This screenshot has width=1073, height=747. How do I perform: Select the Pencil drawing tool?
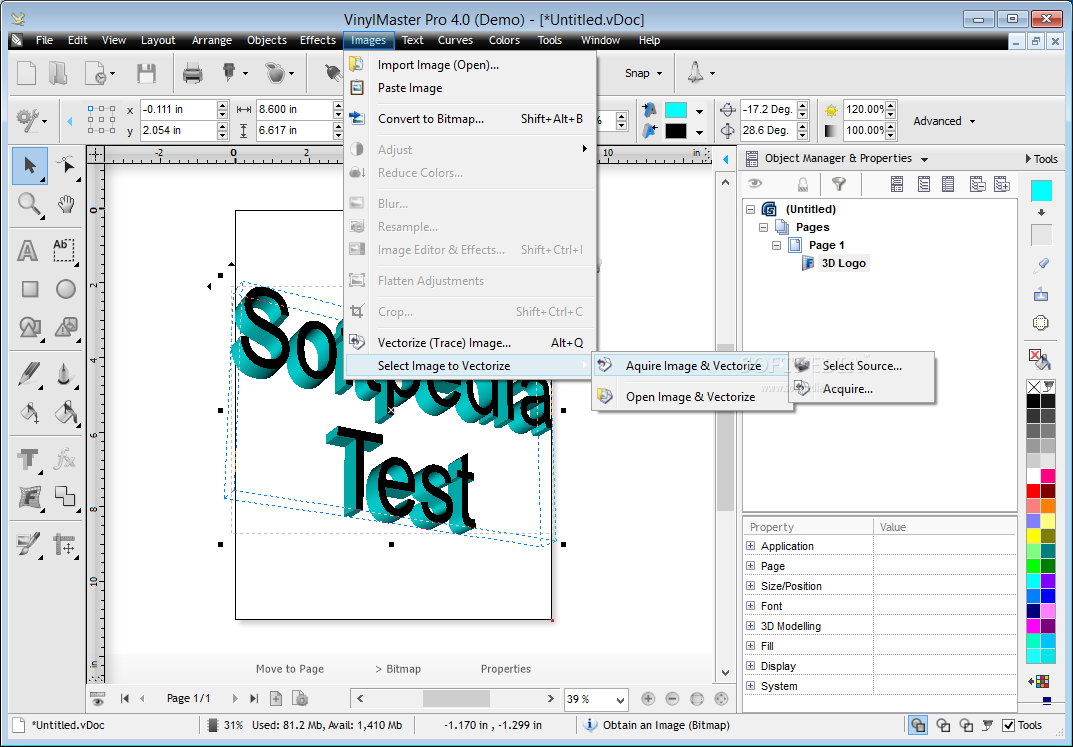tap(29, 374)
